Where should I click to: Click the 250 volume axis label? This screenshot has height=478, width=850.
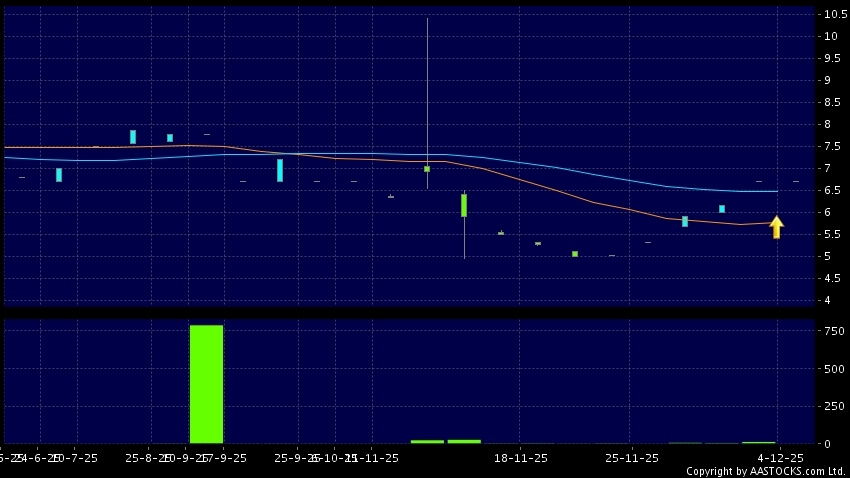(x=834, y=406)
